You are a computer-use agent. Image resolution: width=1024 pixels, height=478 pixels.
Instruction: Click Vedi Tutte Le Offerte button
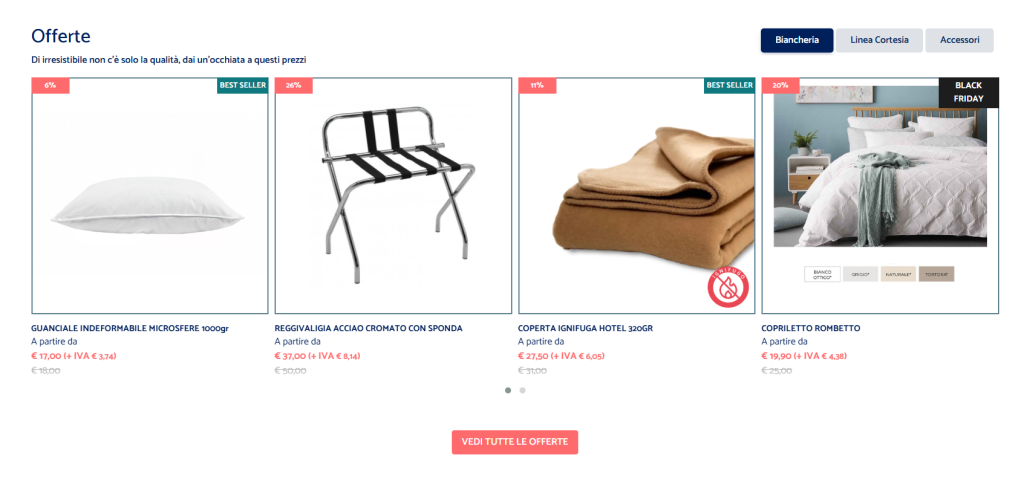click(x=515, y=442)
